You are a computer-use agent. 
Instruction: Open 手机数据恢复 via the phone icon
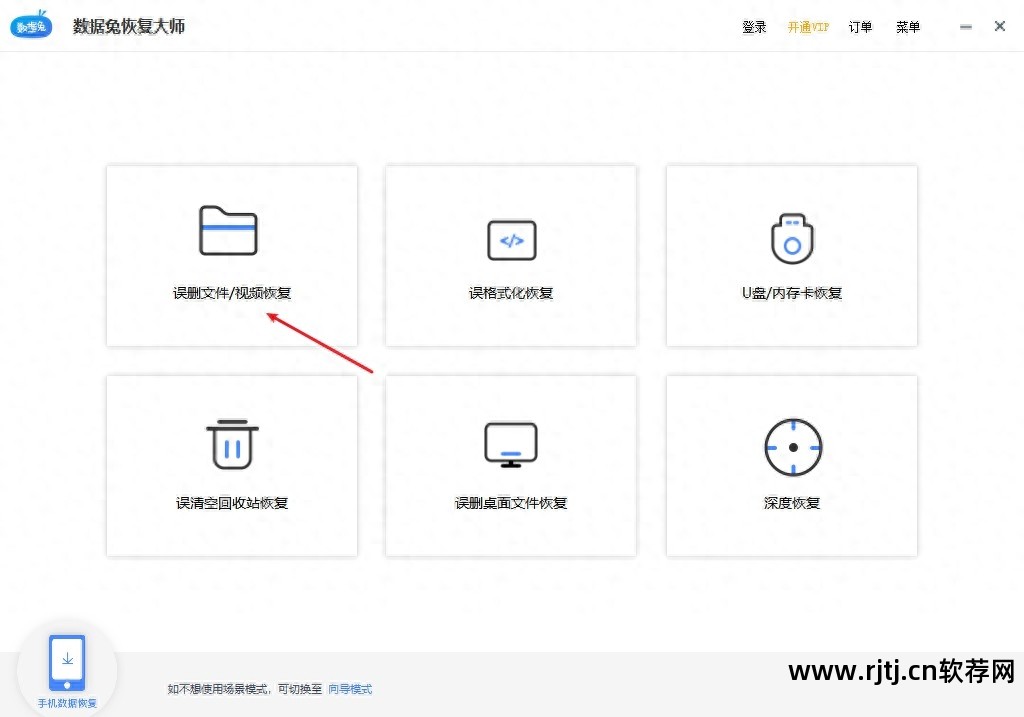pyautogui.click(x=66, y=660)
